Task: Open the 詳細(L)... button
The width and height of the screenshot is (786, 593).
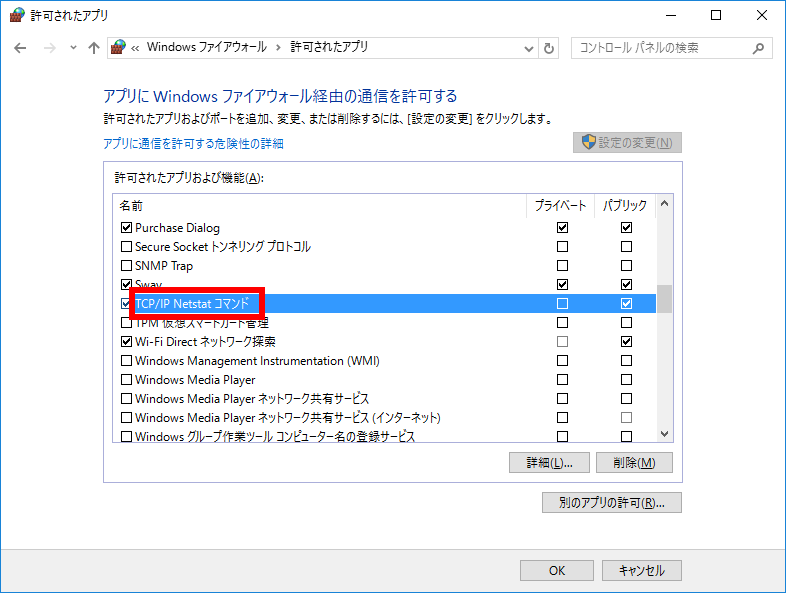Action: (549, 463)
